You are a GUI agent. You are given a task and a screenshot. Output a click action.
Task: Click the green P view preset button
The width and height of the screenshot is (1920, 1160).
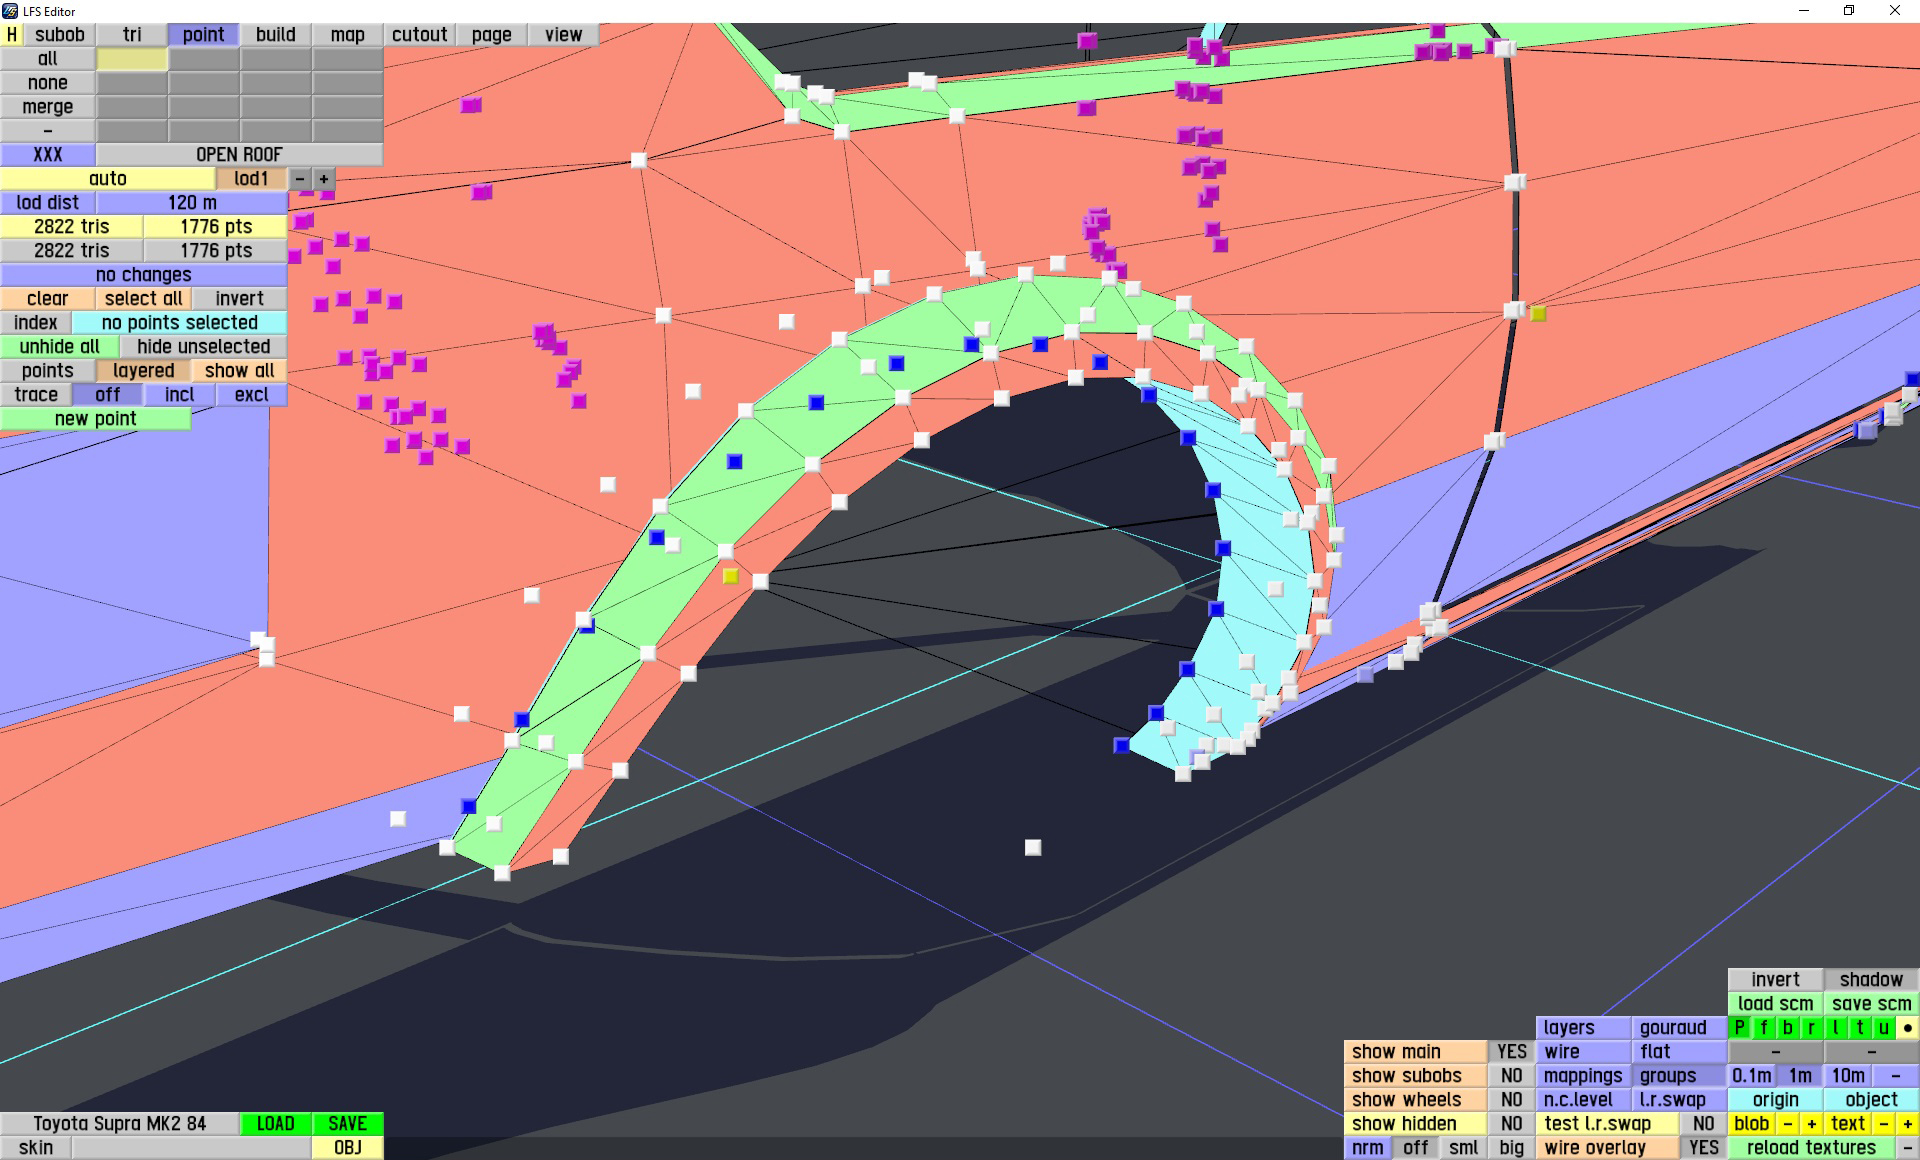[1740, 1027]
